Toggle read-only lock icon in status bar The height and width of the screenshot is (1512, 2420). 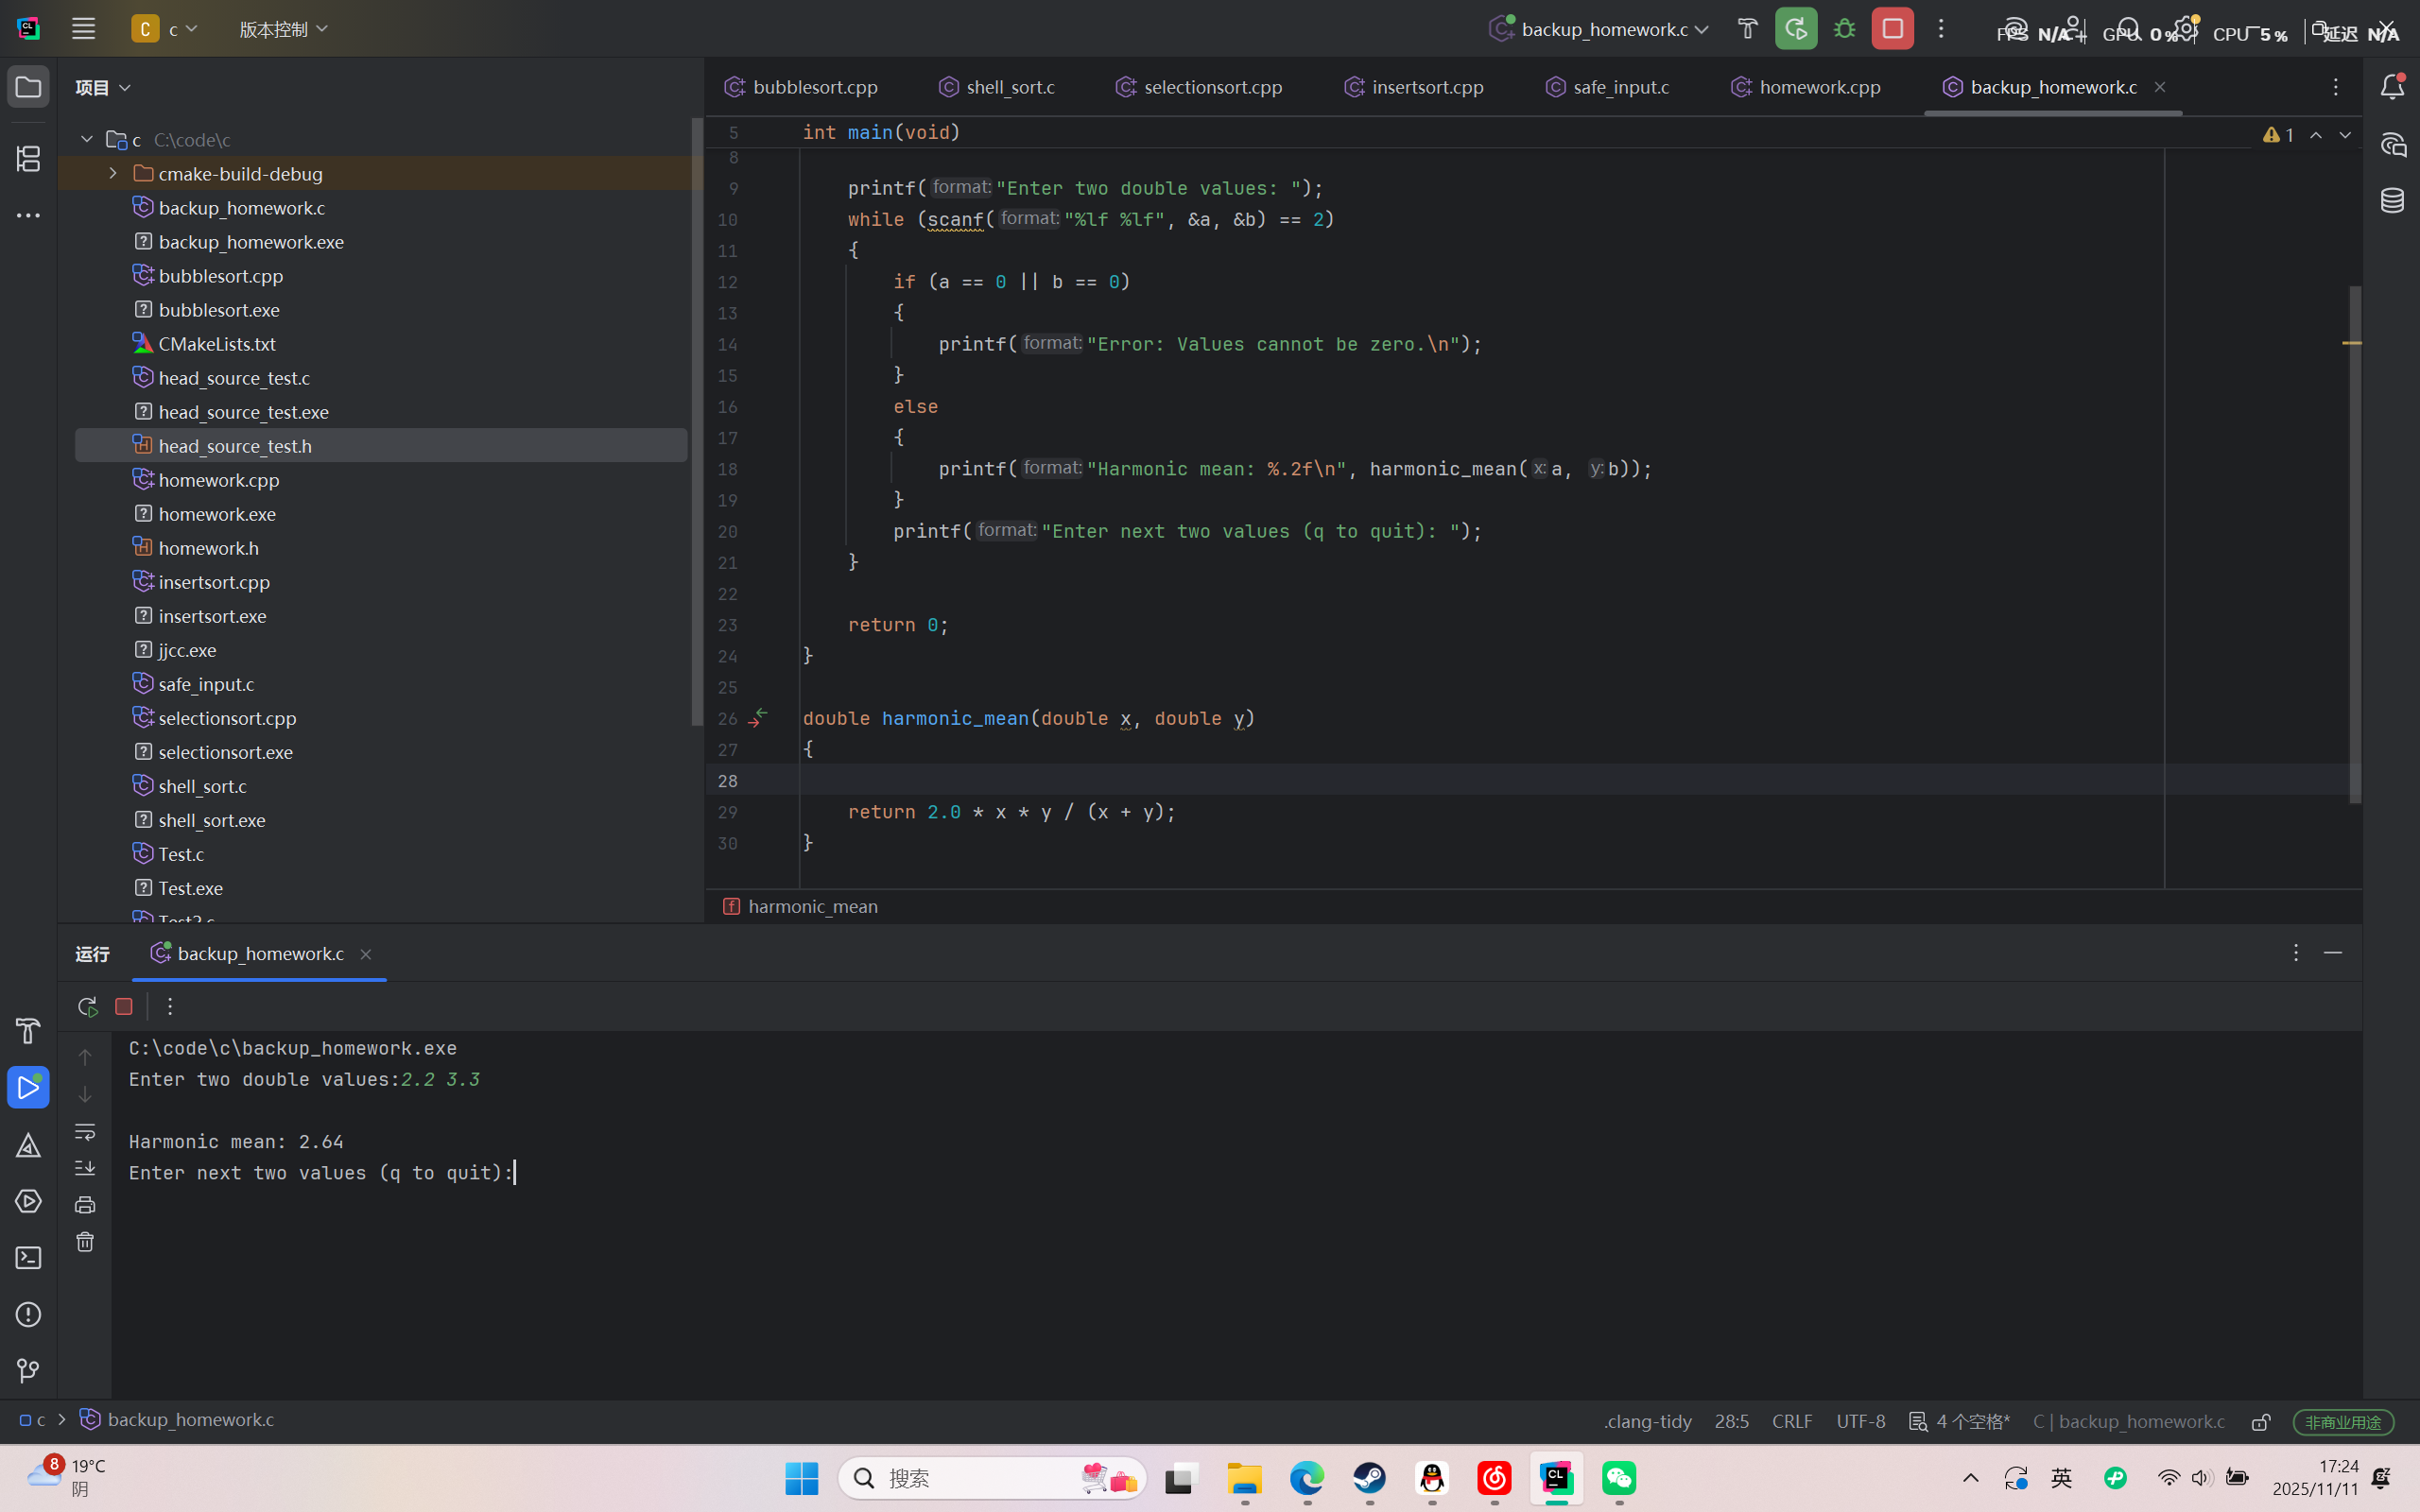pyautogui.click(x=2260, y=1421)
